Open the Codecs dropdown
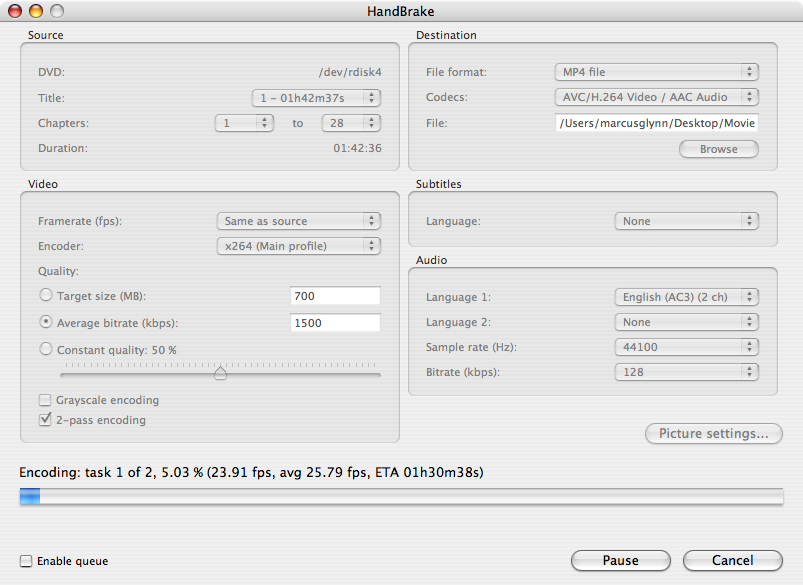This screenshot has height=585, width=803. click(x=657, y=97)
